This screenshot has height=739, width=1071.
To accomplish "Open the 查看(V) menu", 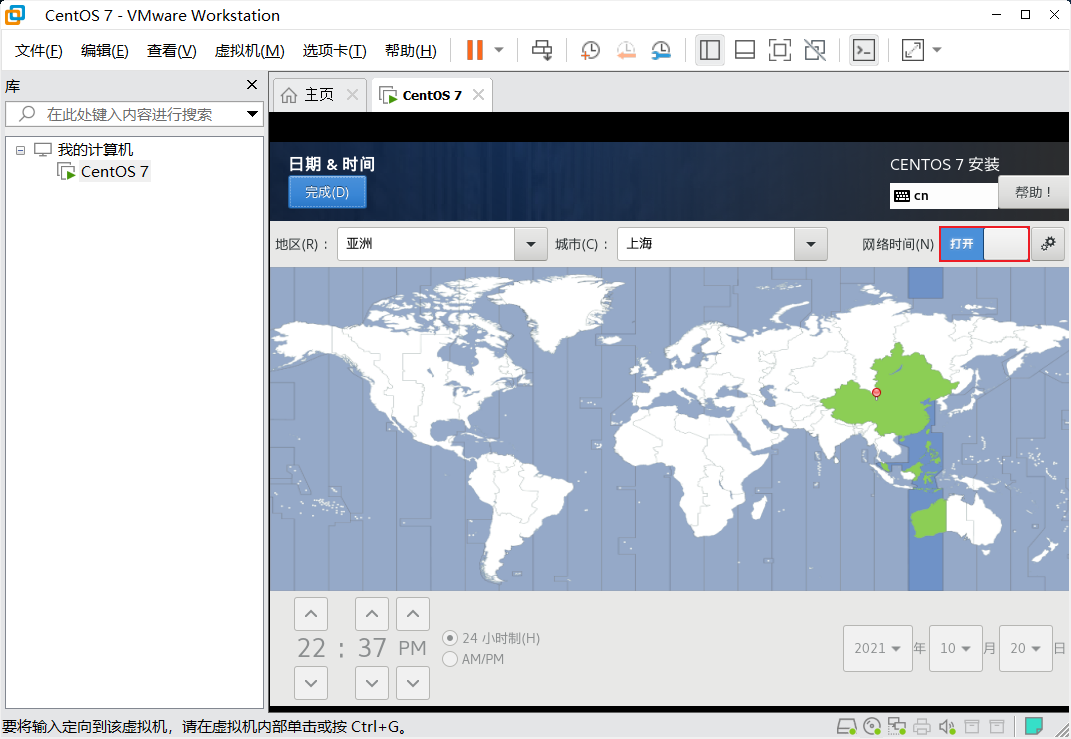I will (x=171, y=51).
